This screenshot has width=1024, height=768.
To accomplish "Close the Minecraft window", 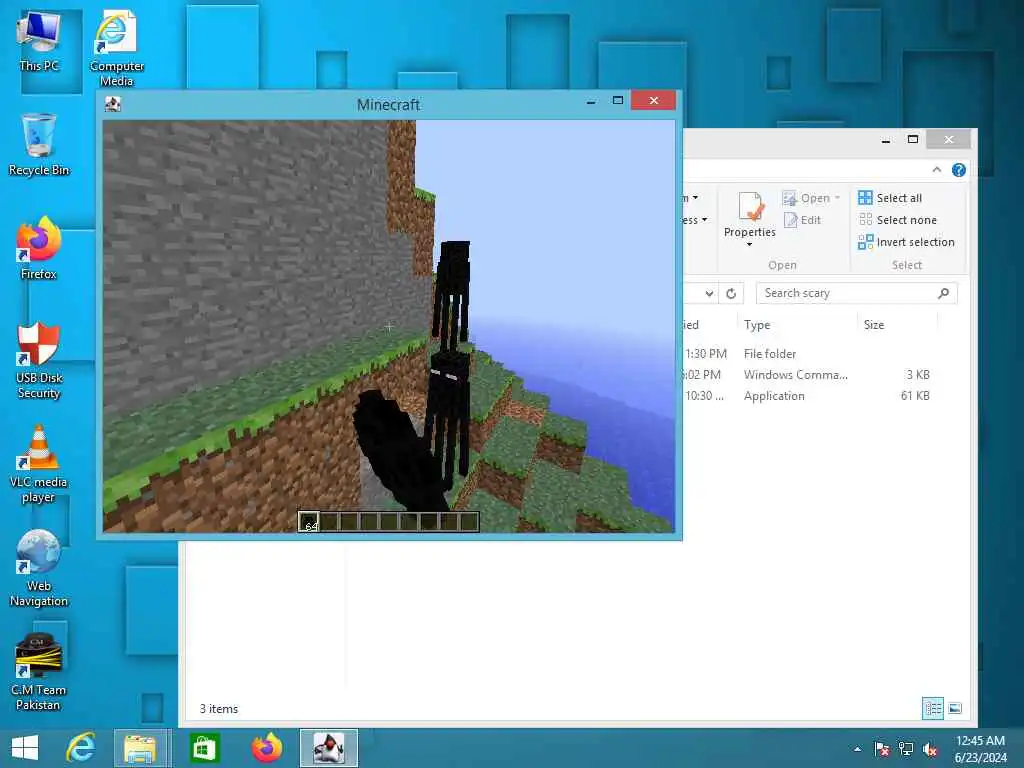I will click(x=654, y=101).
